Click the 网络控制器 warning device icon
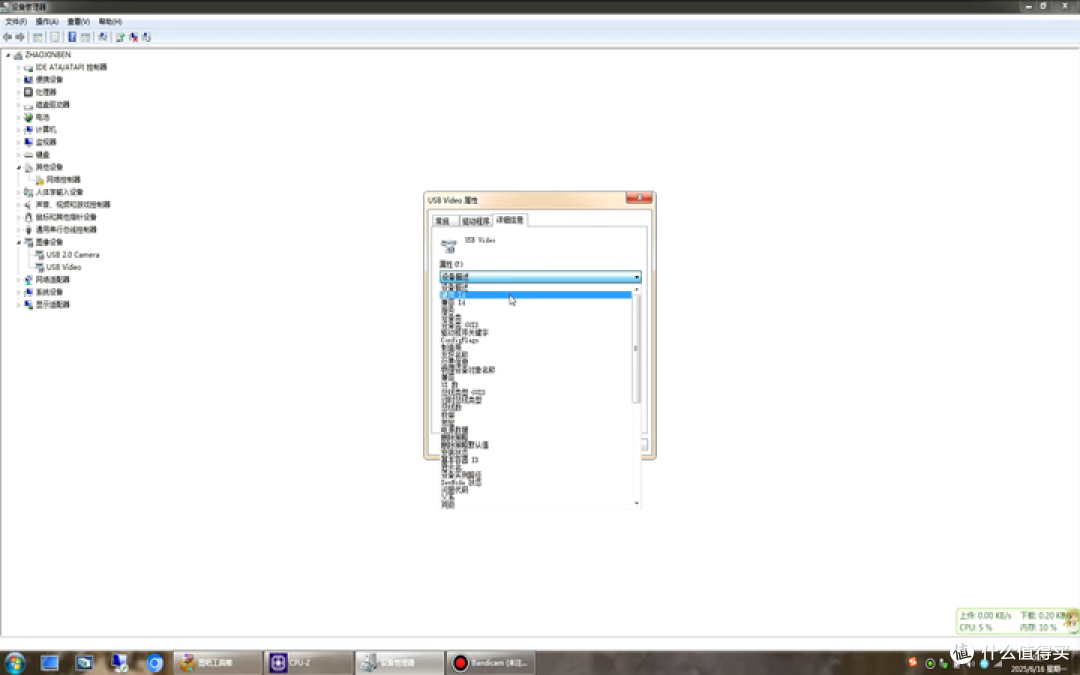 [39, 180]
